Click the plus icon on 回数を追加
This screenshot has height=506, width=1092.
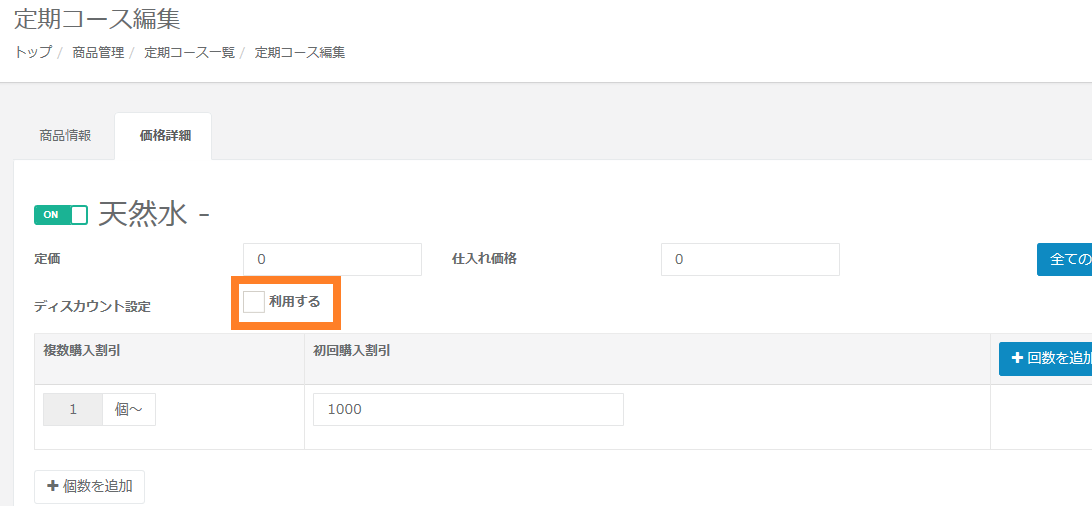pos(1017,358)
